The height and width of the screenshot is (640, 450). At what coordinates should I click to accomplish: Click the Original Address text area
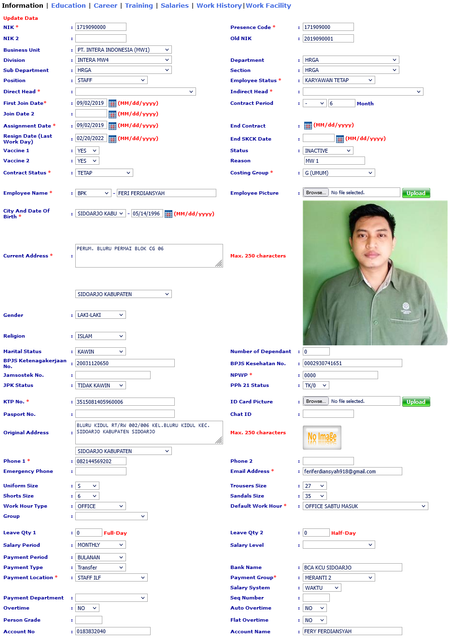coord(149,433)
